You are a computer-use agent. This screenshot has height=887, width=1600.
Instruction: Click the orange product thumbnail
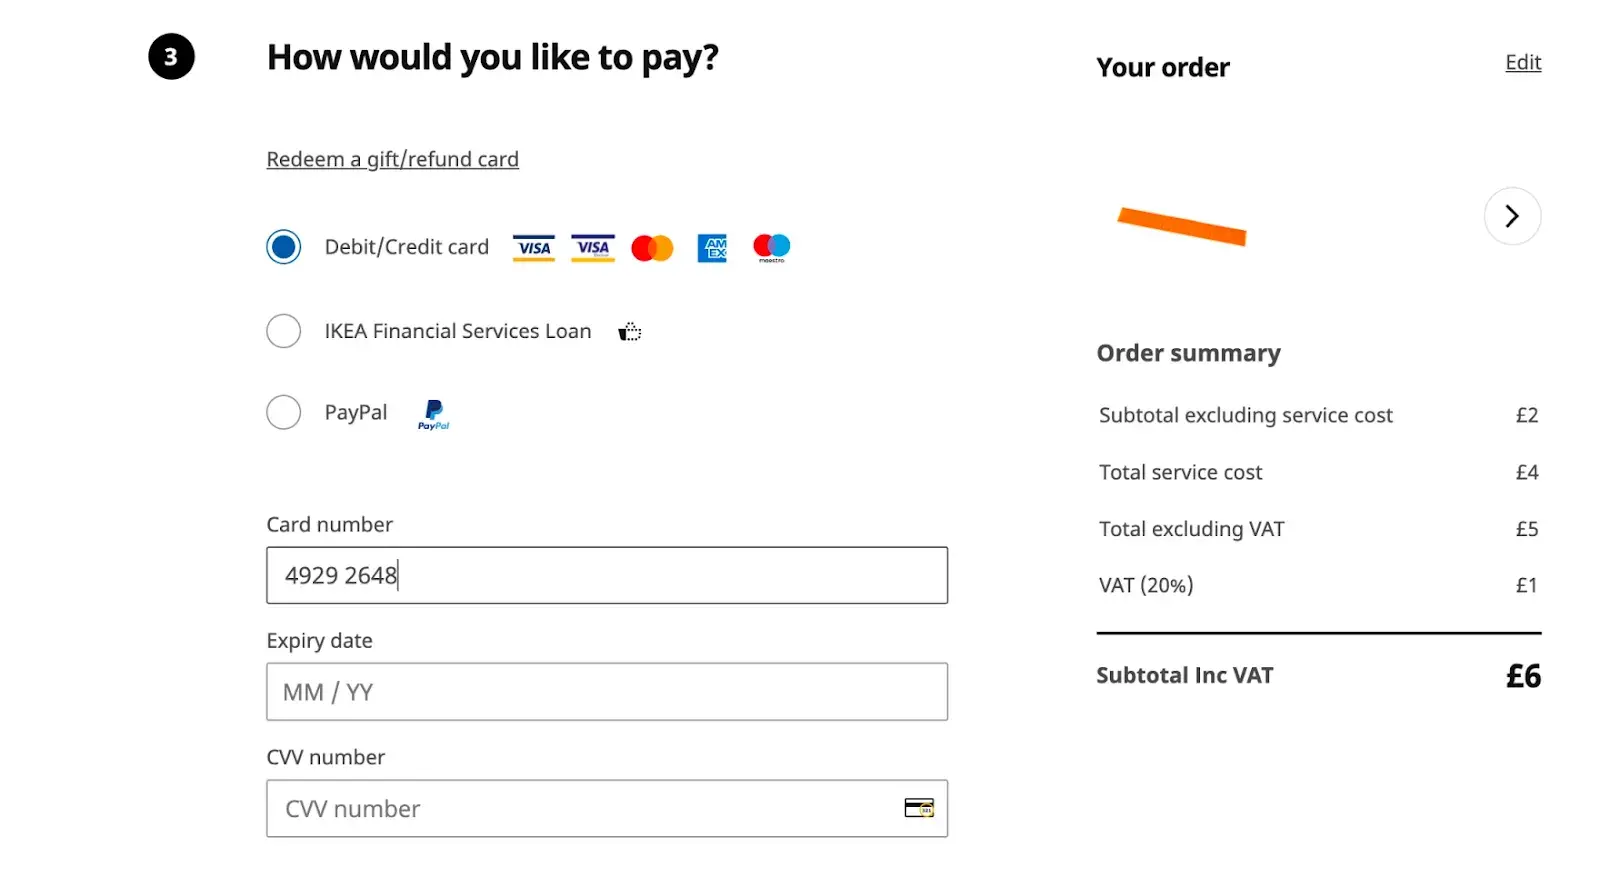click(x=1182, y=225)
